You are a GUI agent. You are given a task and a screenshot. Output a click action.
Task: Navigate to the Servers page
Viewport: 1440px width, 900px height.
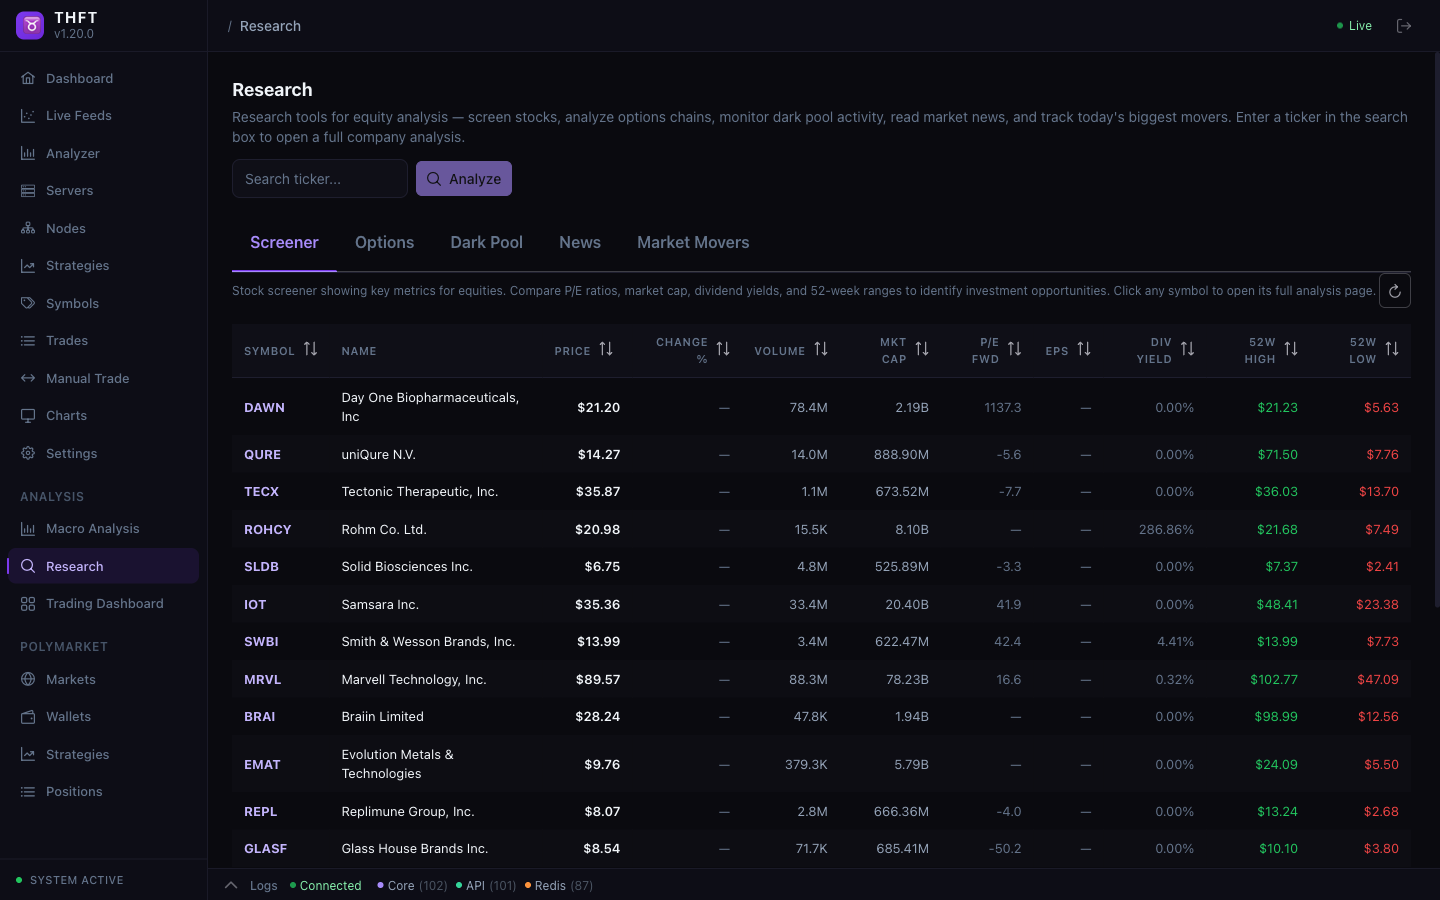click(x=69, y=190)
